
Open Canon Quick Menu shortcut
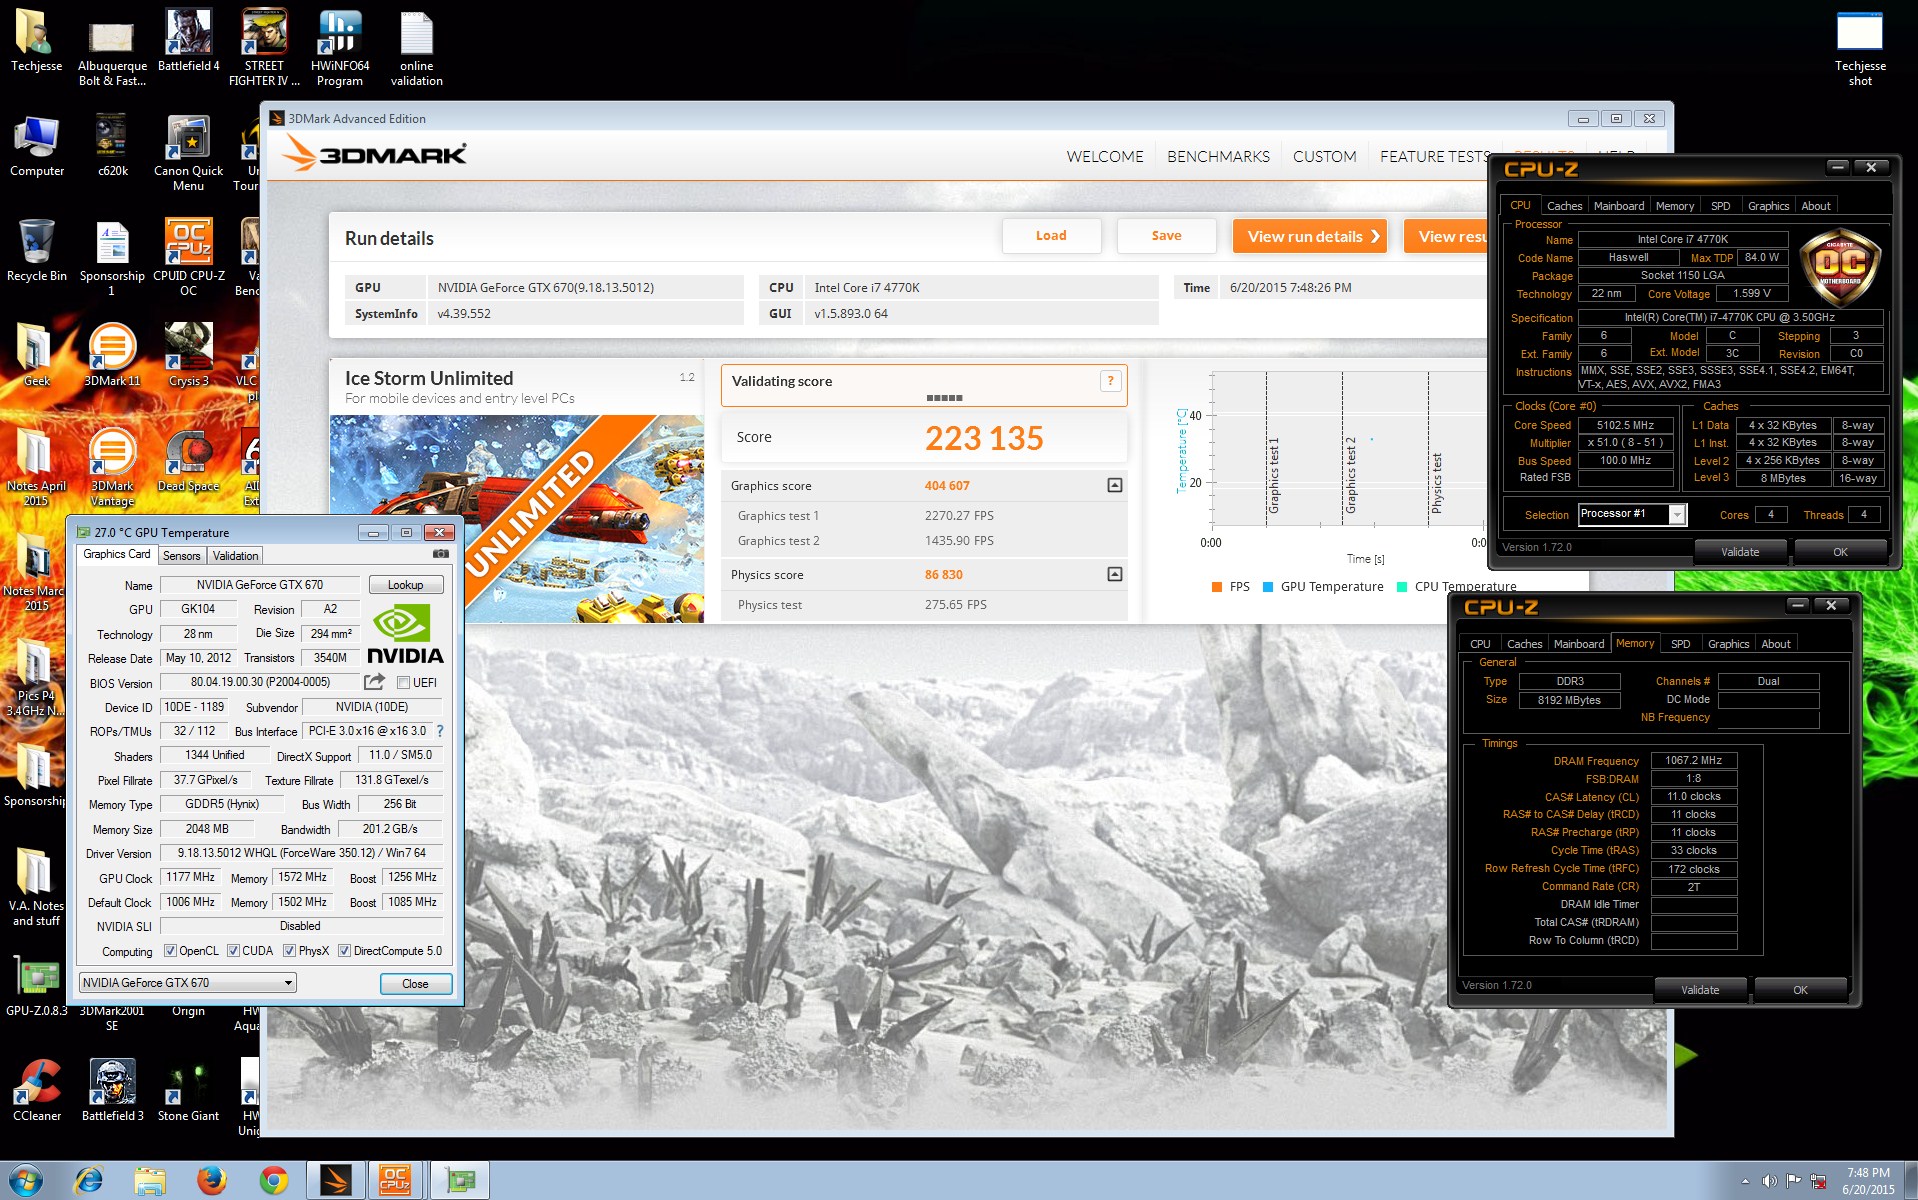coord(188,153)
